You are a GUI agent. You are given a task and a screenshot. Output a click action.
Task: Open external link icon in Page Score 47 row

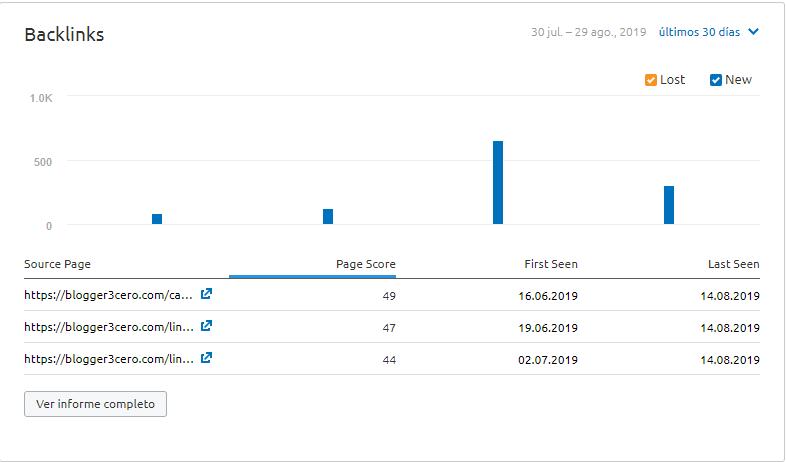point(206,326)
